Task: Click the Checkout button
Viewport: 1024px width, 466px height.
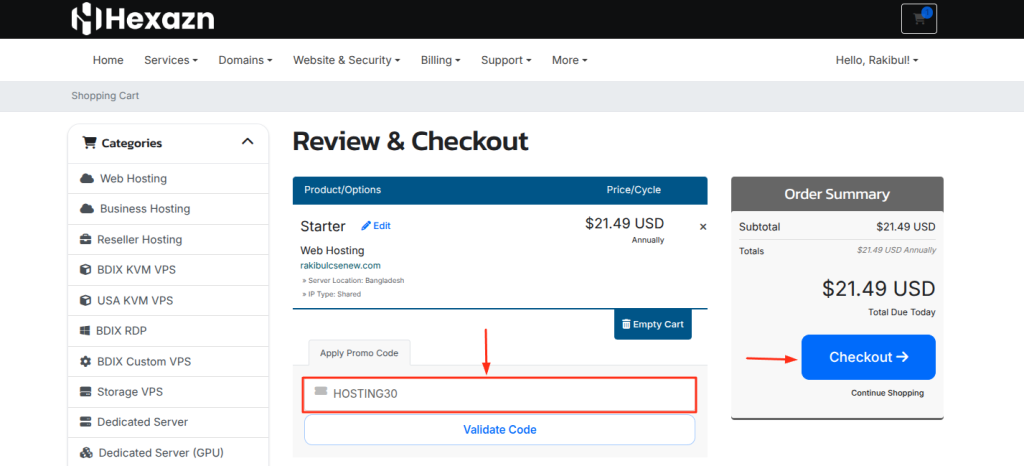Action: (x=869, y=357)
